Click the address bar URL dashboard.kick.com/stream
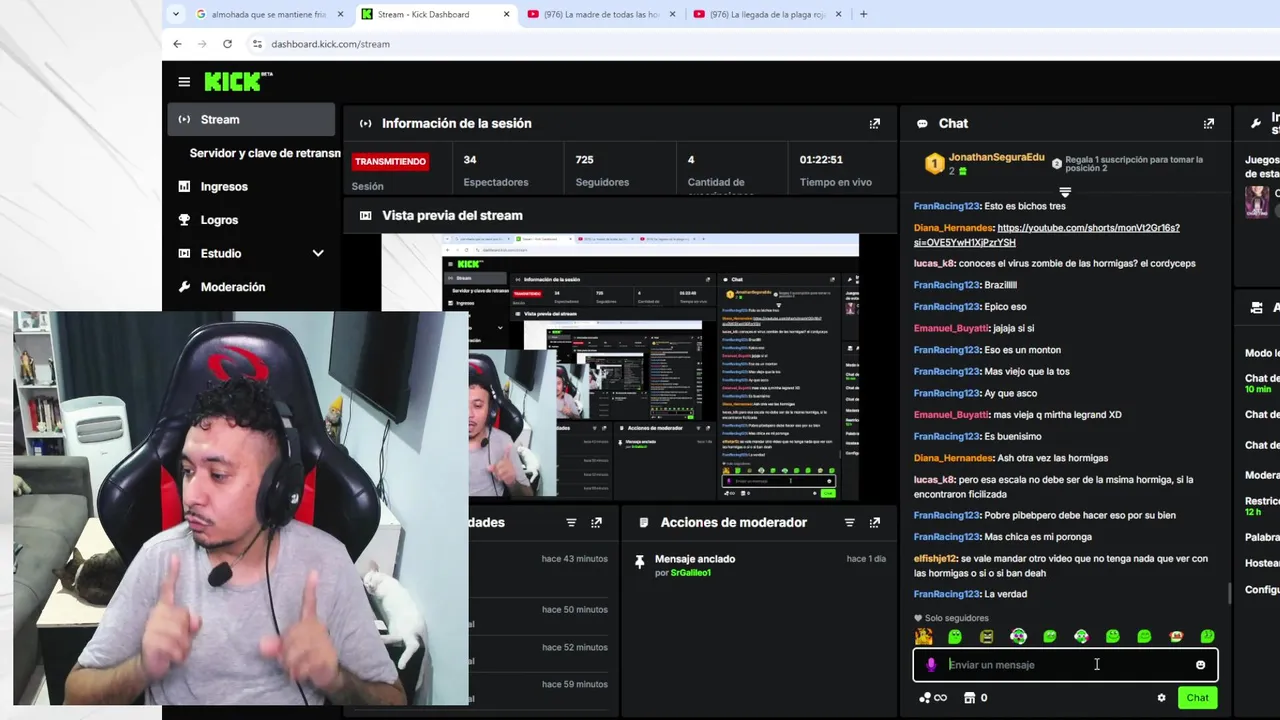The height and width of the screenshot is (720, 1280). click(x=330, y=44)
